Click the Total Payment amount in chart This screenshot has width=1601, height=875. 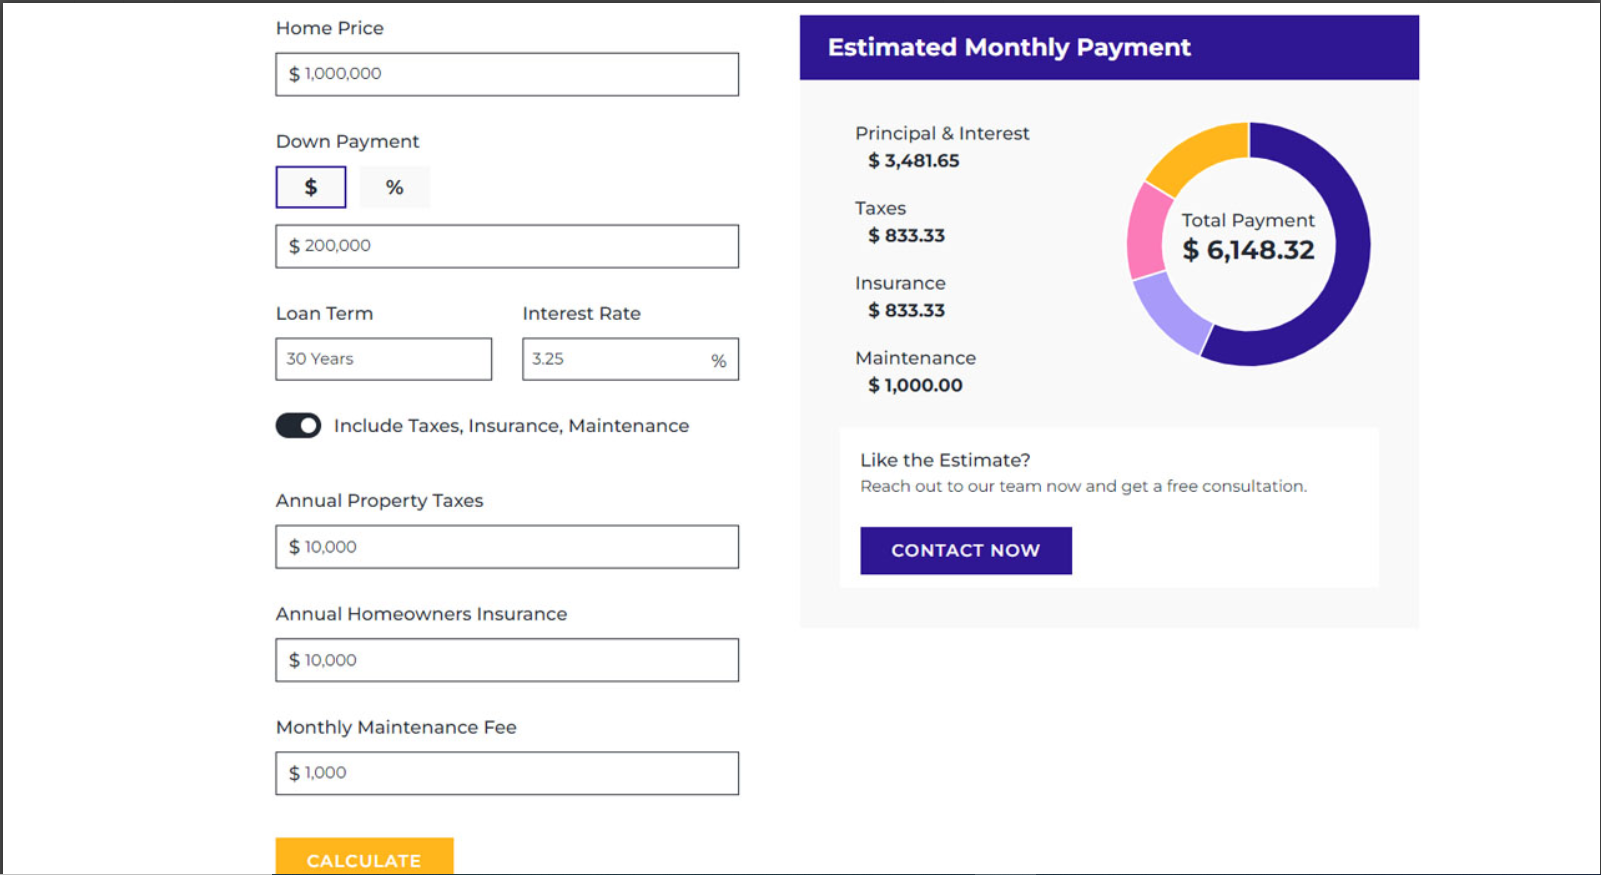pos(1248,250)
